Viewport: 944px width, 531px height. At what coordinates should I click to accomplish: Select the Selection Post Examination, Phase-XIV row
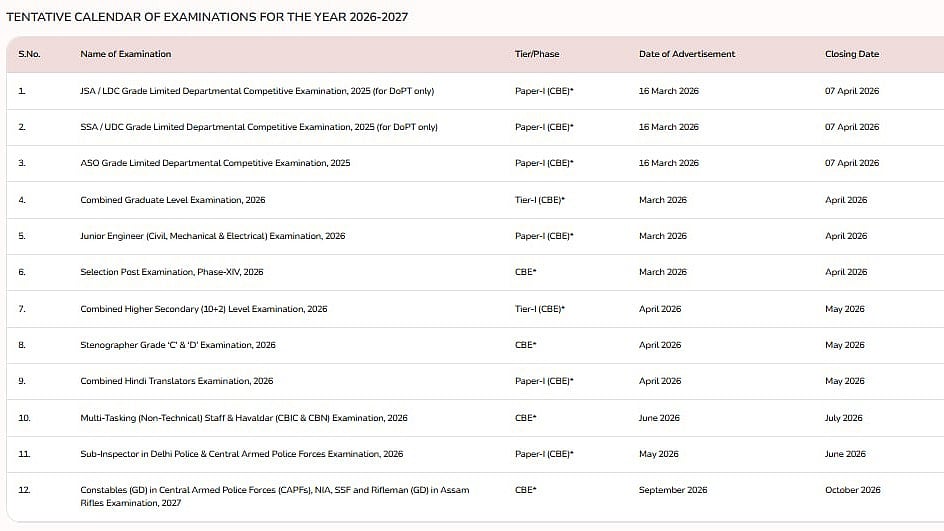pyautogui.click(x=171, y=272)
